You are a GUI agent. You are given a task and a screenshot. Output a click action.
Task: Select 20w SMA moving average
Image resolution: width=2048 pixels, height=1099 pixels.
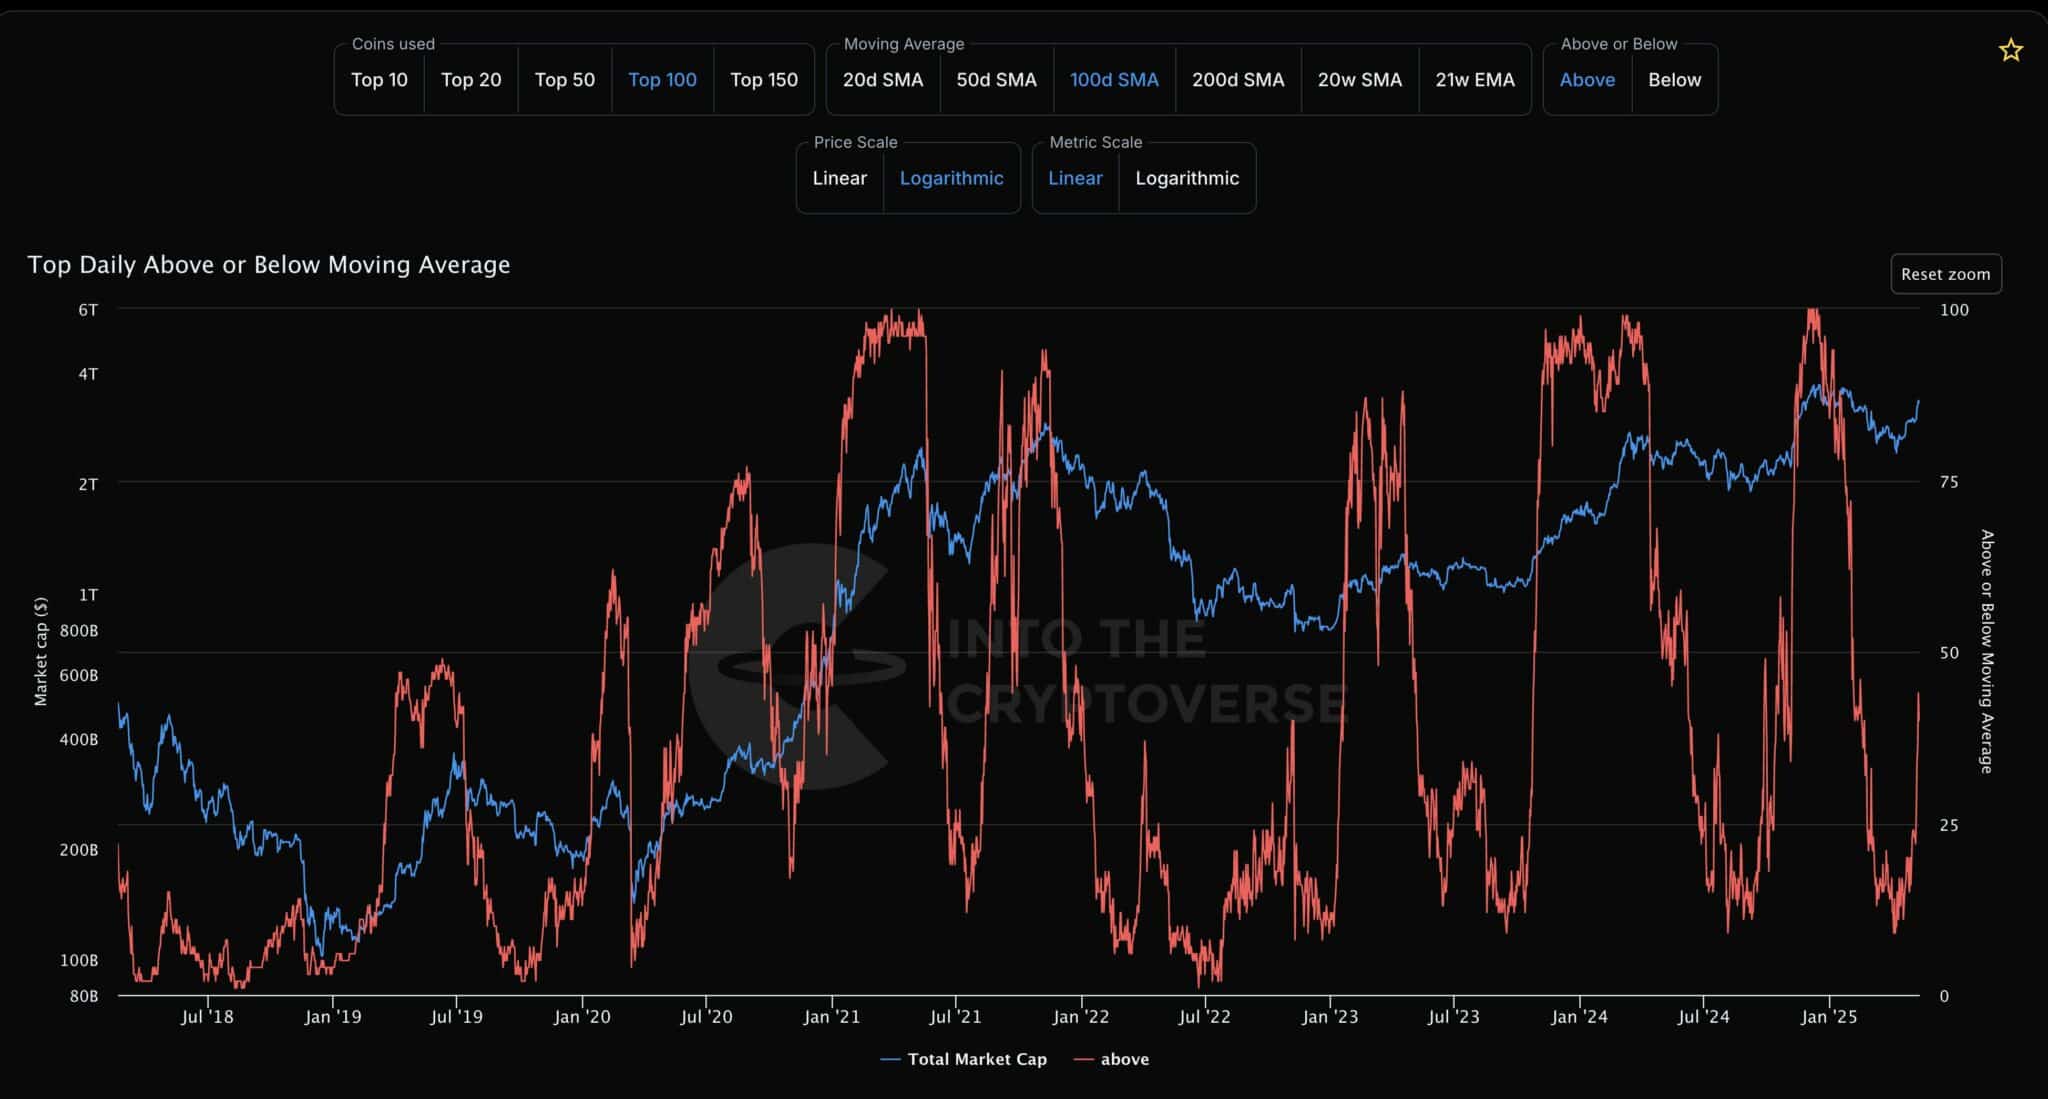coord(1359,80)
